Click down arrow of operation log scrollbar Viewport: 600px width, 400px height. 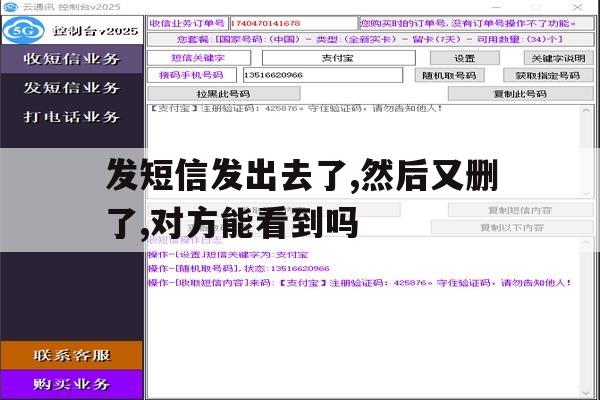pos(586,393)
